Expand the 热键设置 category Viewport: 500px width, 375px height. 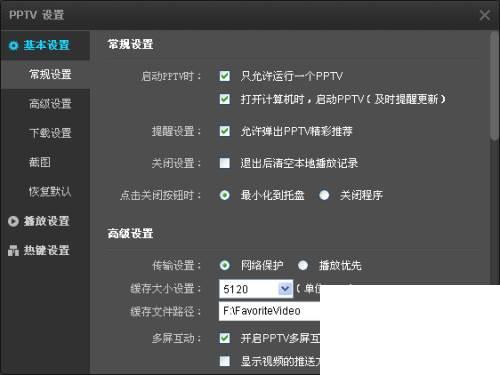(x=46, y=250)
